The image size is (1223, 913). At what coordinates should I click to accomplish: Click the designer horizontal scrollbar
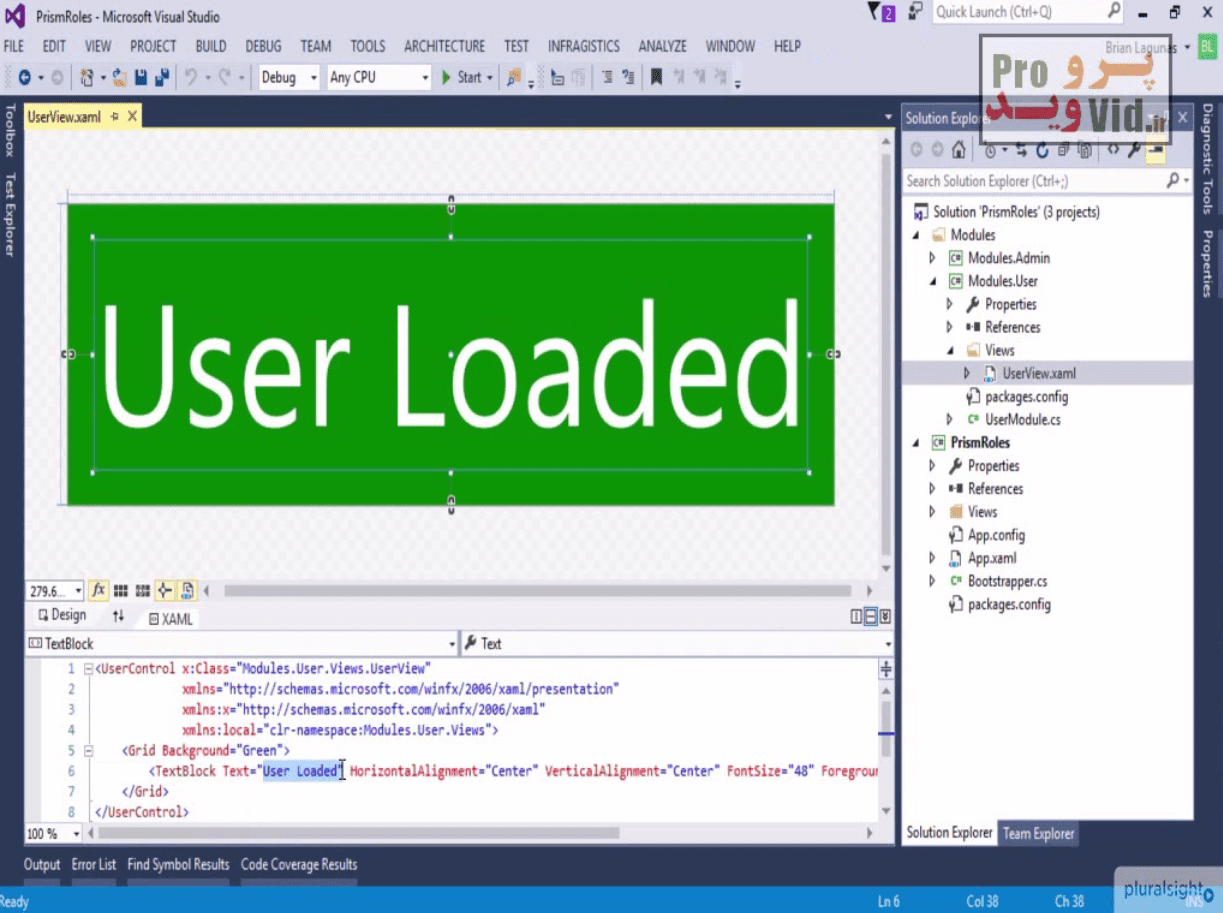[537, 591]
